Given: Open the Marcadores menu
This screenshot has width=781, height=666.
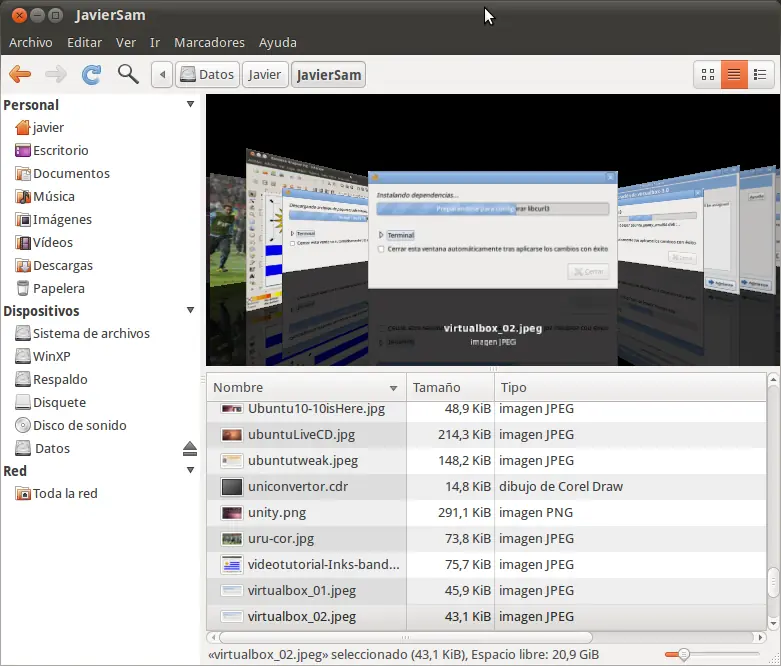Looking at the screenshot, I should 209,42.
